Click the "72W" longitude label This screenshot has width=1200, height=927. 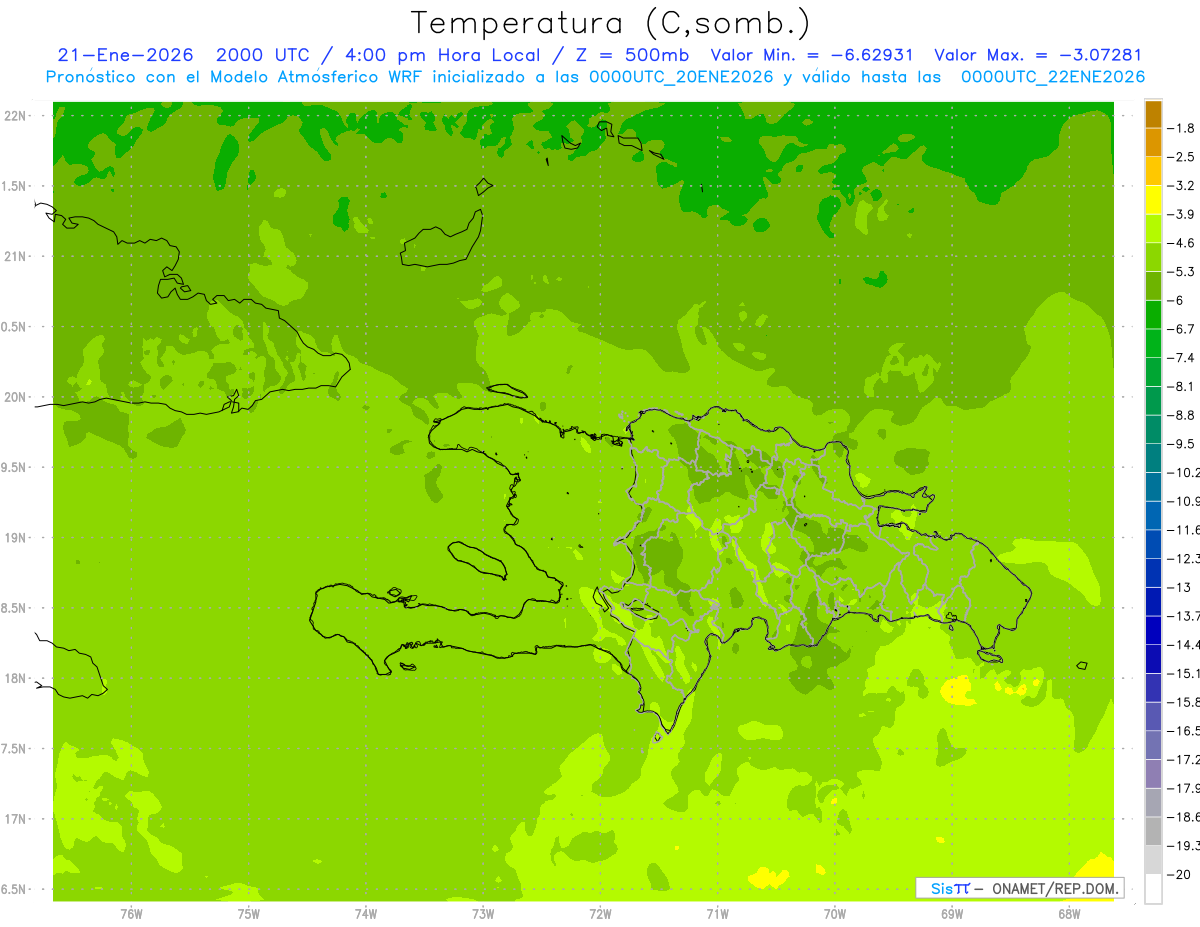coord(601,913)
